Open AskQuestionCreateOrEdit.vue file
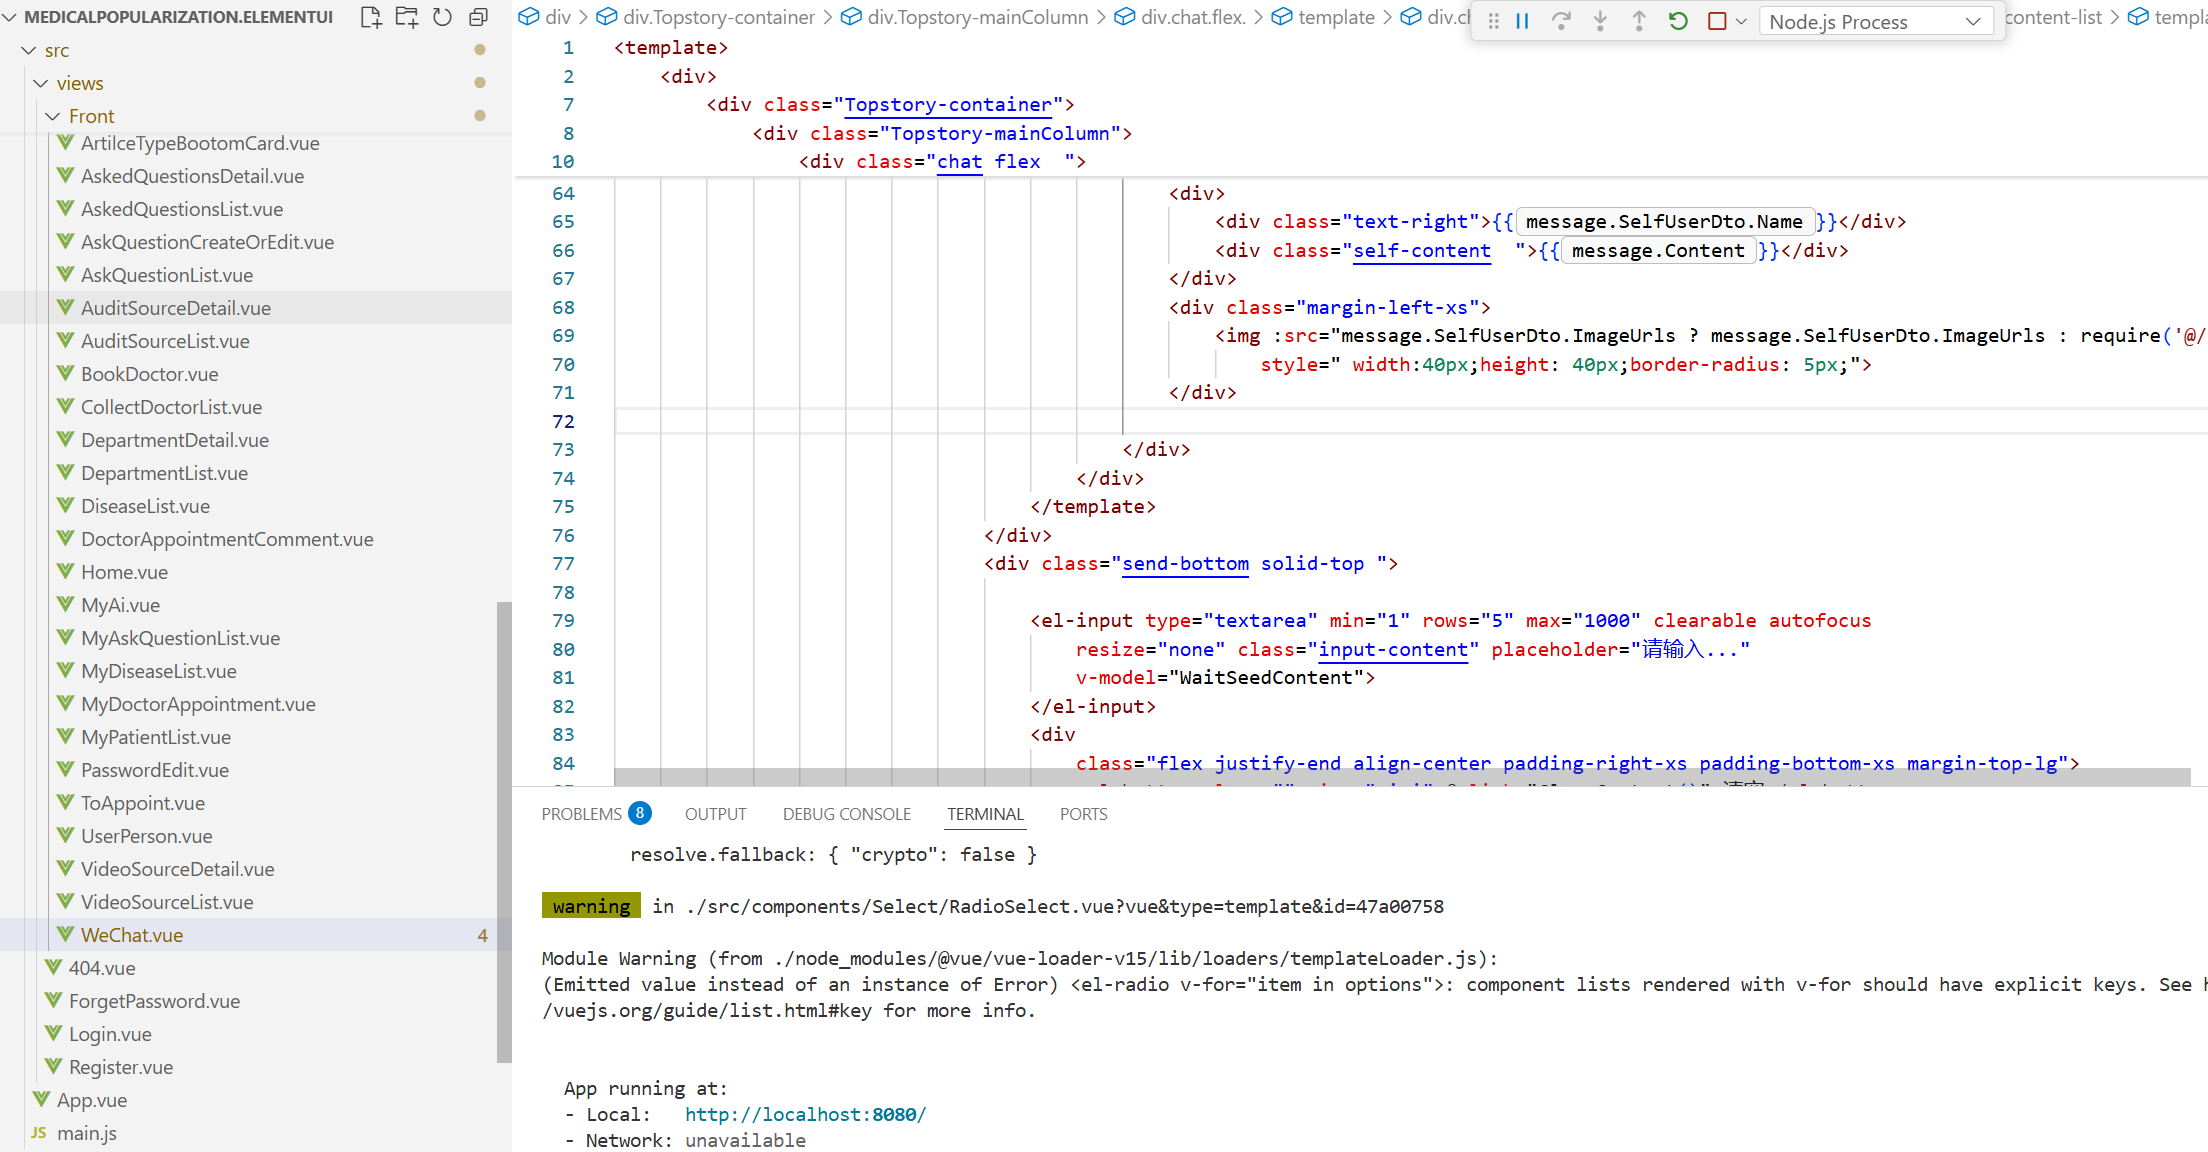The height and width of the screenshot is (1152, 2208). [255, 242]
